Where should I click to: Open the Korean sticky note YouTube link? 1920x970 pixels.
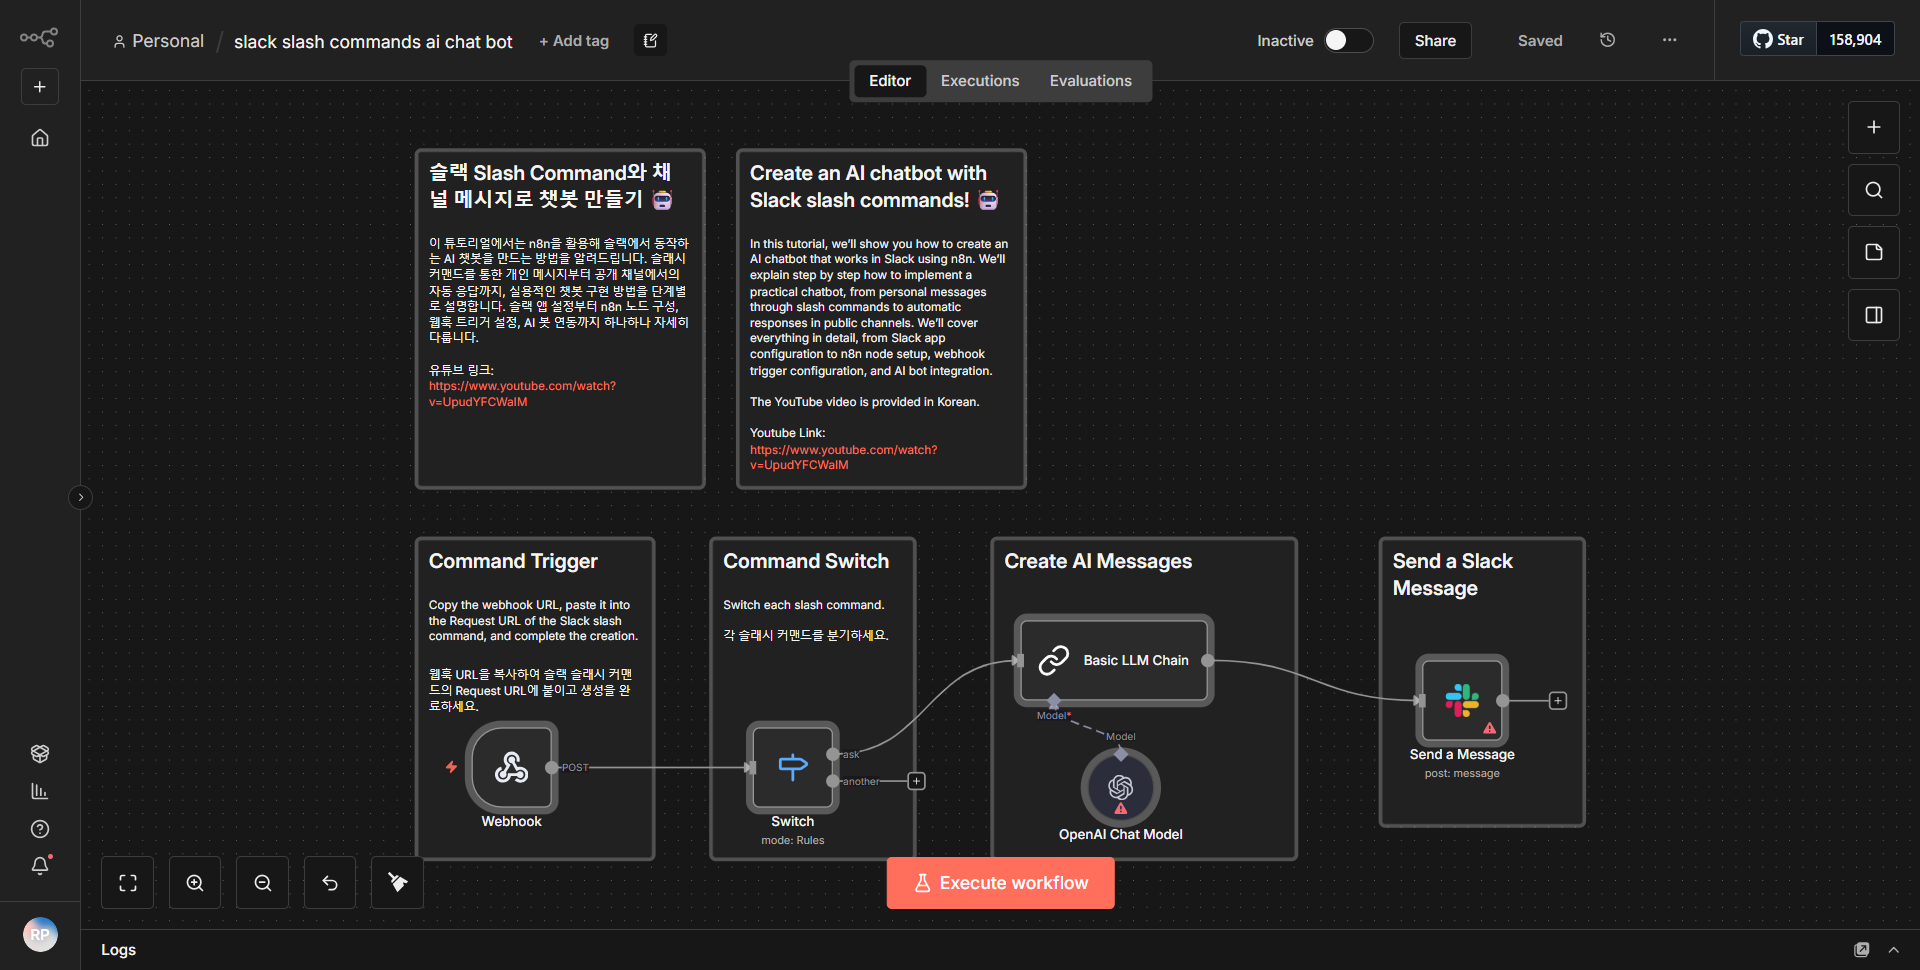coord(522,394)
